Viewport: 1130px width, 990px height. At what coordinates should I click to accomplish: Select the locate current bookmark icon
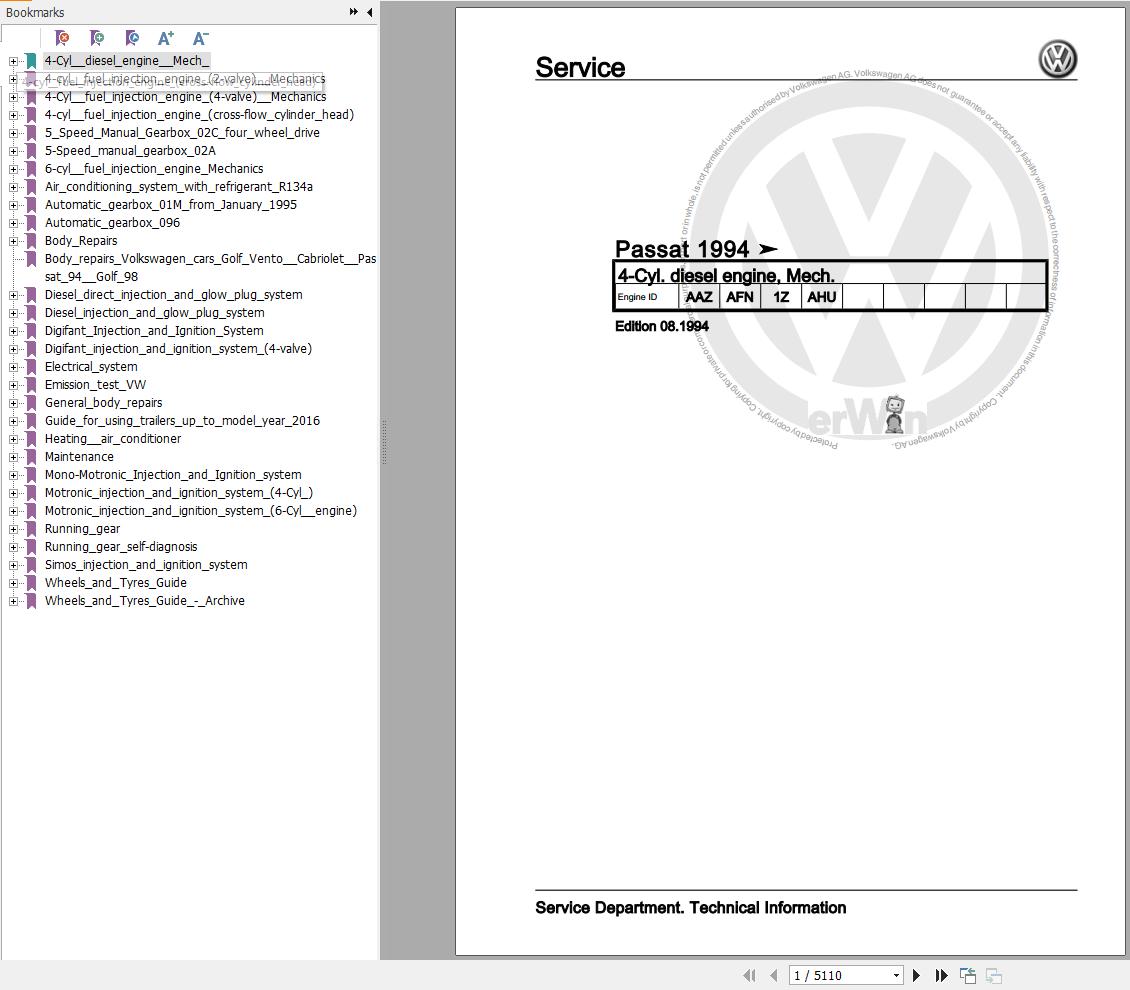pyautogui.click(x=131, y=38)
